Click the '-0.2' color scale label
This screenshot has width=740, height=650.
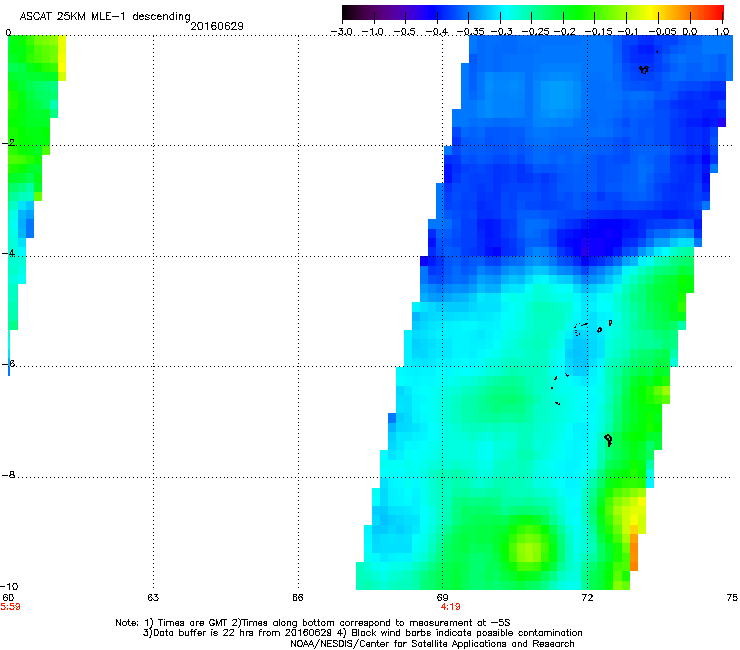[564, 32]
